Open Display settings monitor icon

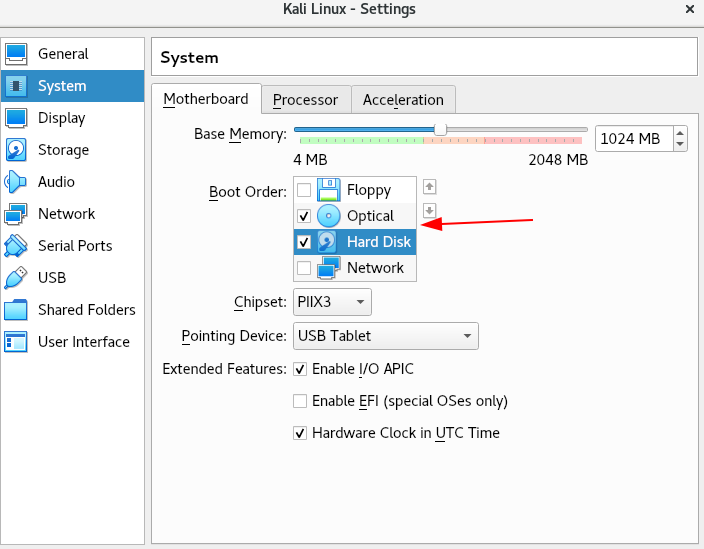tap(16, 118)
